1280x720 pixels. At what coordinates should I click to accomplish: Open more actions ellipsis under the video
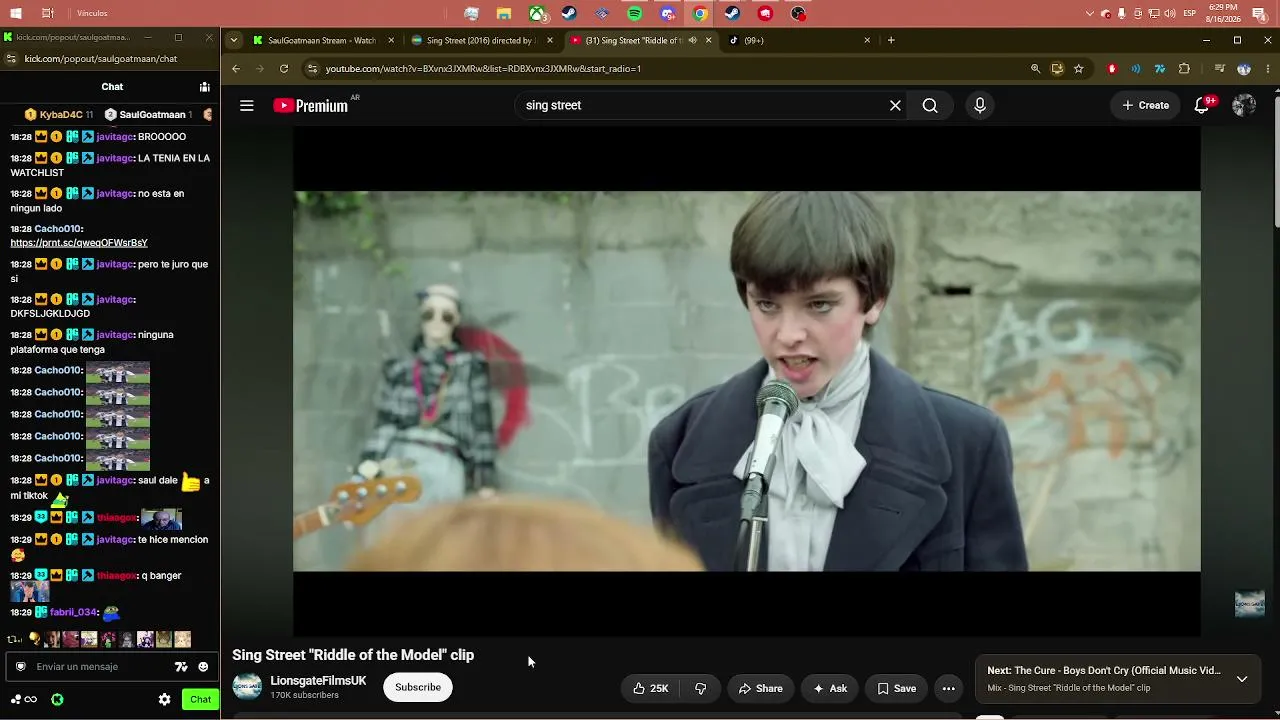[x=949, y=688]
